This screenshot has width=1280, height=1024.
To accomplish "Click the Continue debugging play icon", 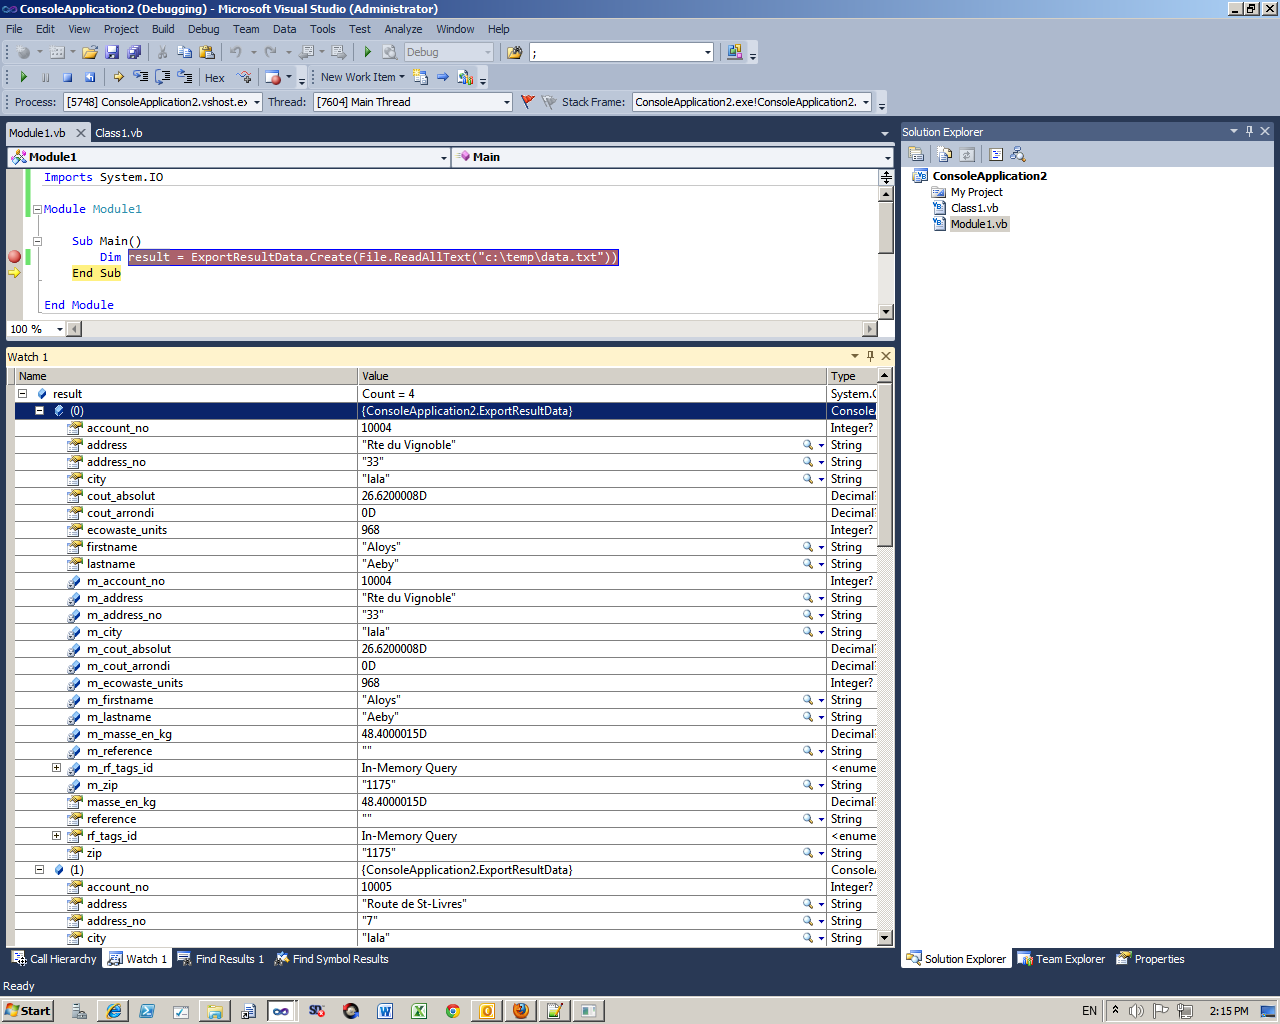I will 23,77.
